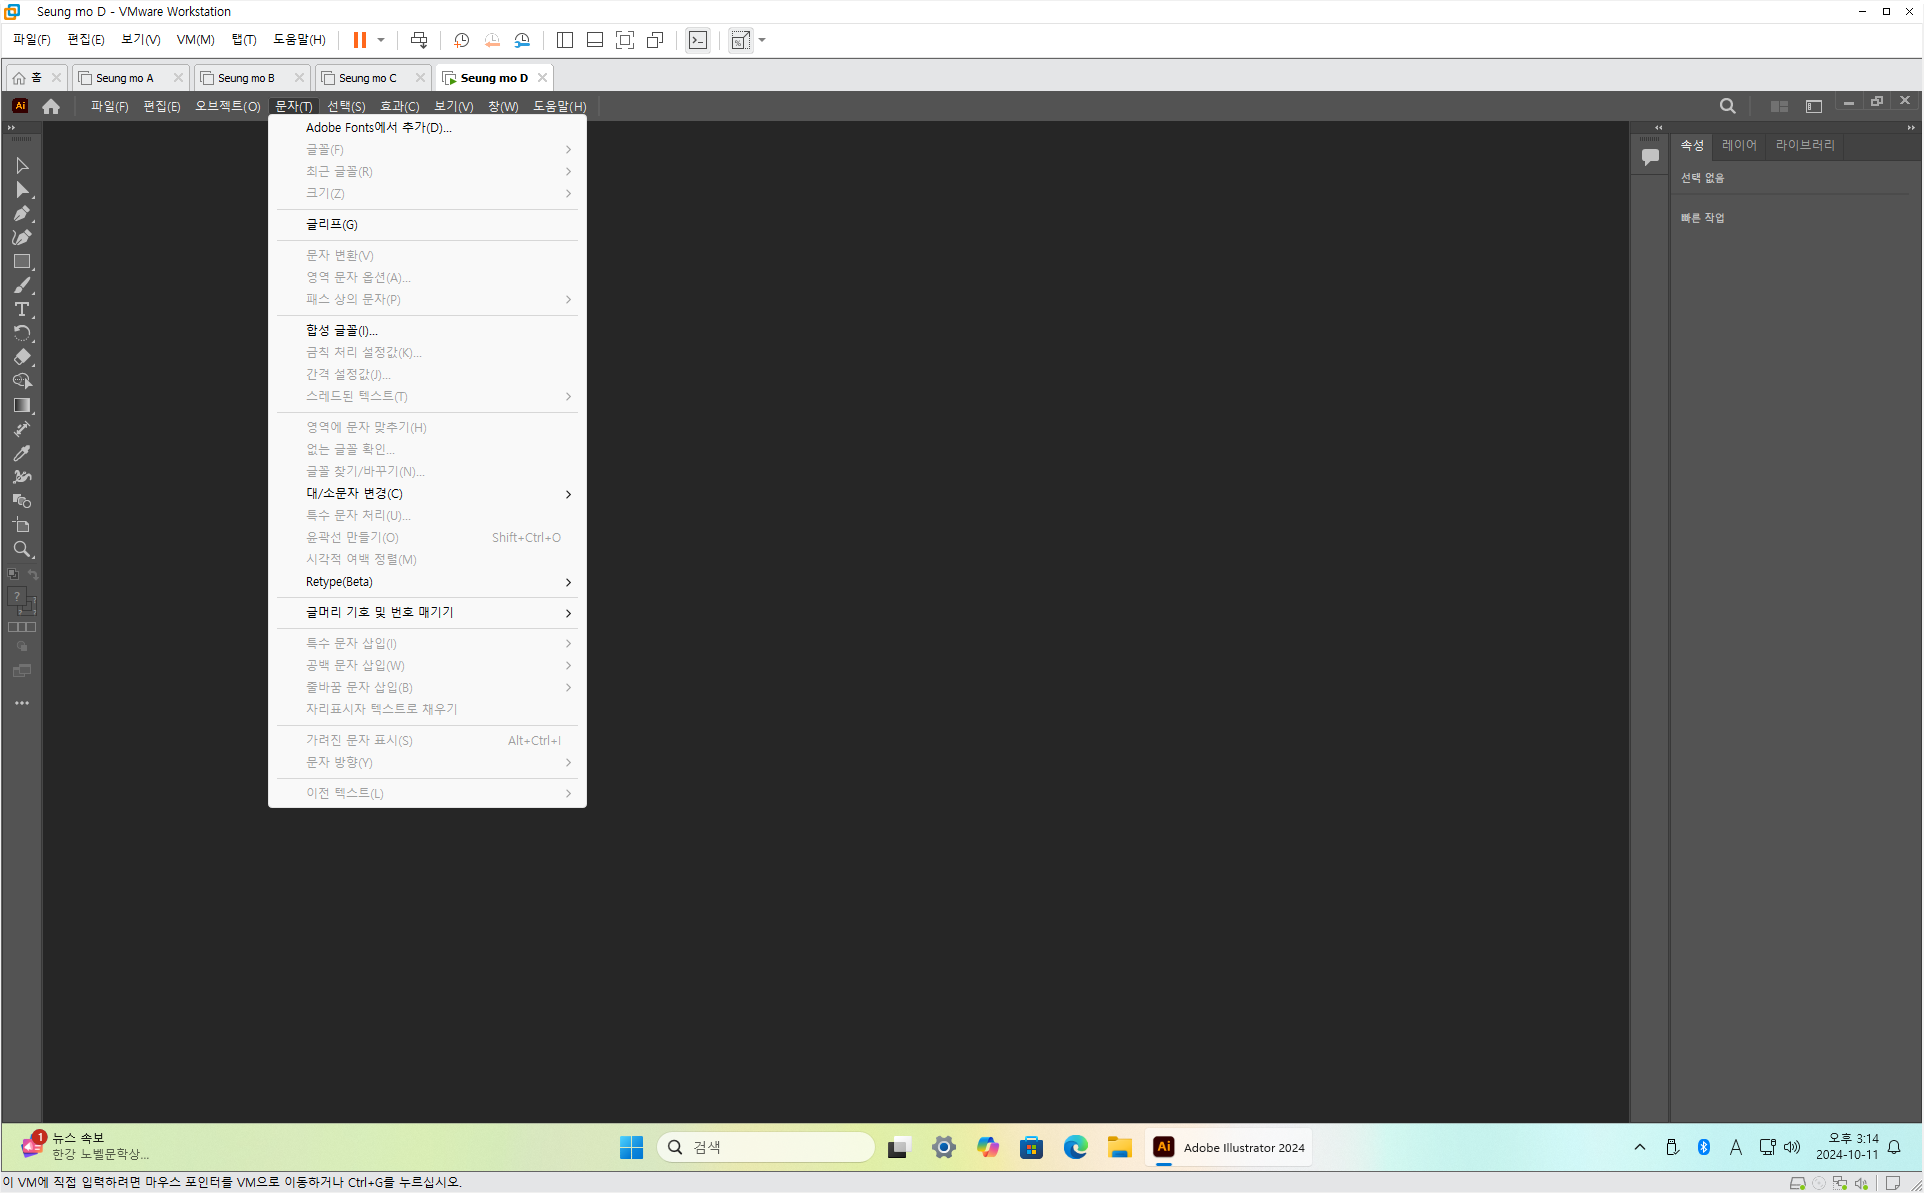
Task: Click the default fill and stroke icon
Action: tap(13, 574)
